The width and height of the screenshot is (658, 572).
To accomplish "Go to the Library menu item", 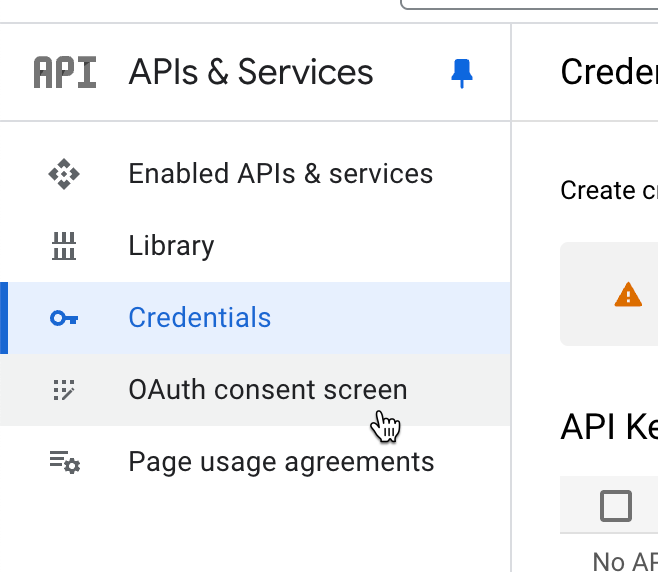I will (x=171, y=246).
